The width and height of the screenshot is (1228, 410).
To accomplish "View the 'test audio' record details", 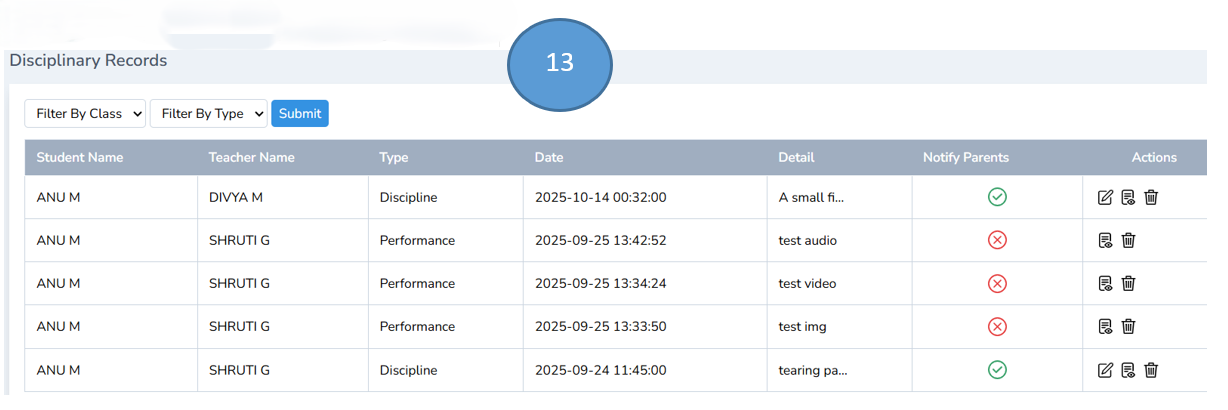I will coord(1105,241).
